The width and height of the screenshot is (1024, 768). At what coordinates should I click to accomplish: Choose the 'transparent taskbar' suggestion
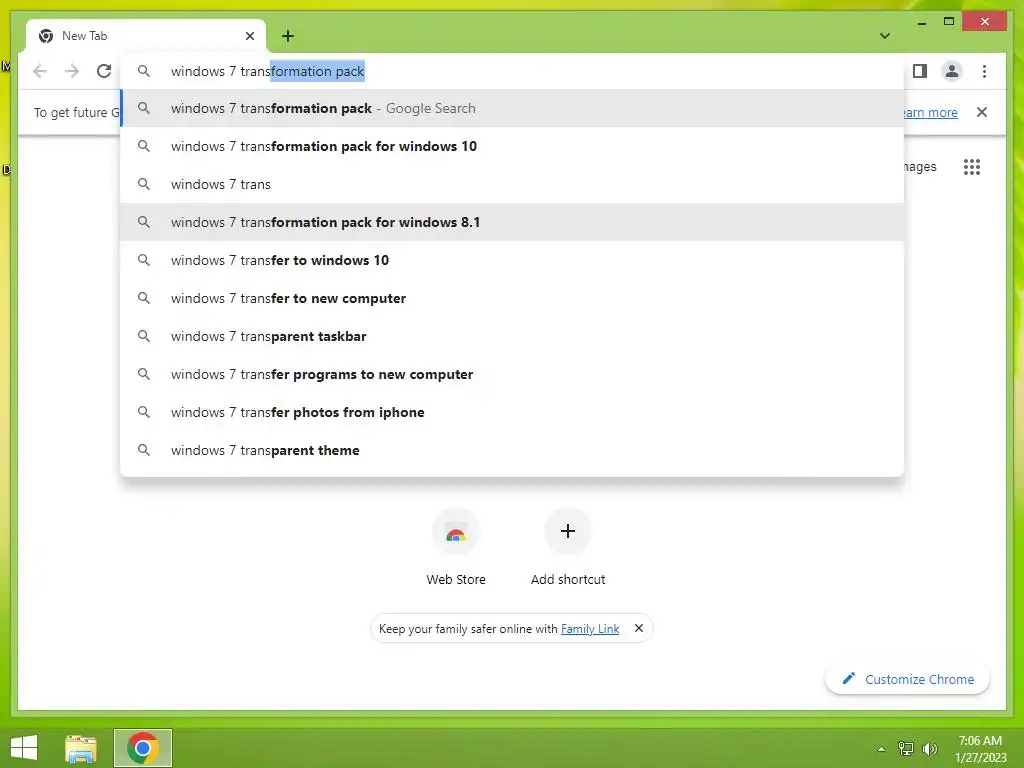[513, 336]
